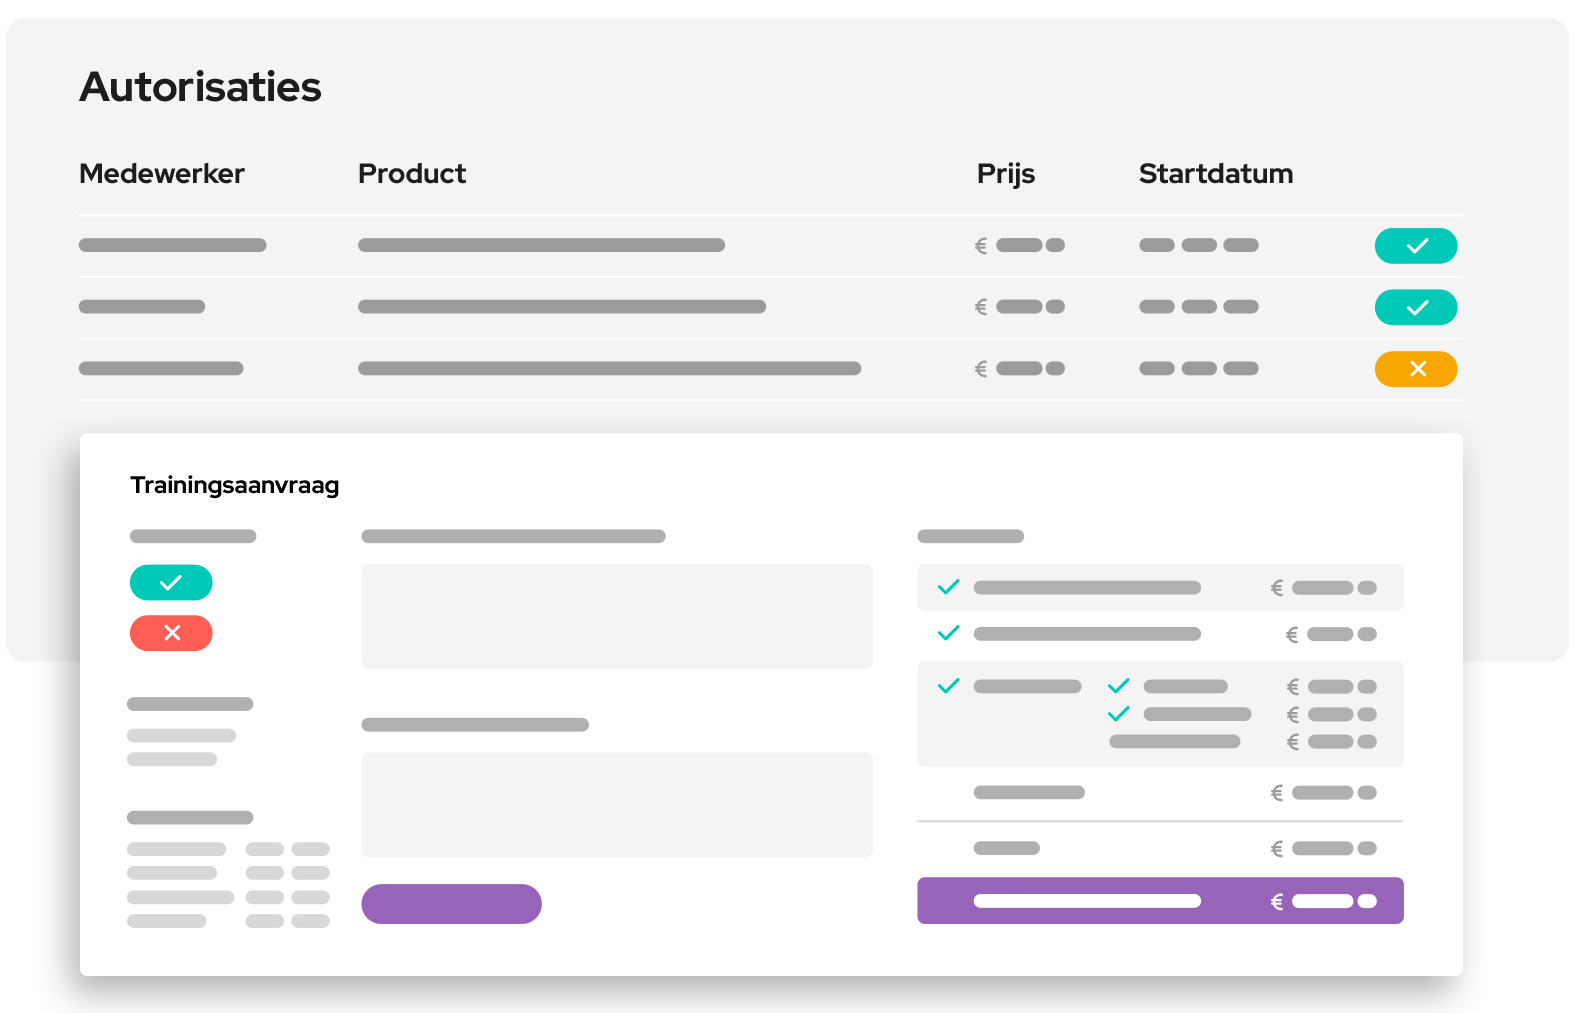Click the euro icon in the purple total bar
This screenshot has width=1575, height=1013.
1277,902
